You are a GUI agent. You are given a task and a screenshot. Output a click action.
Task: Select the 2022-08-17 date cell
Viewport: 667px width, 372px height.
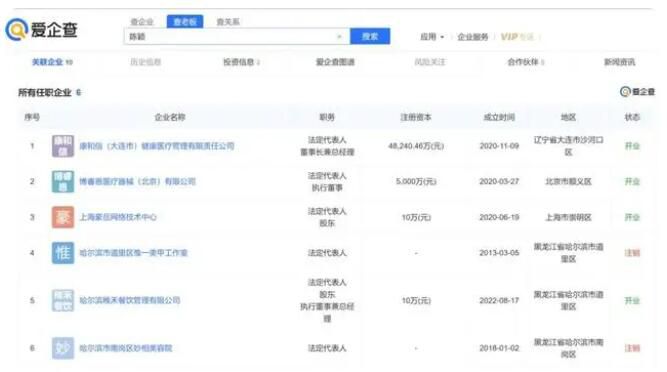pyautogui.click(x=499, y=301)
